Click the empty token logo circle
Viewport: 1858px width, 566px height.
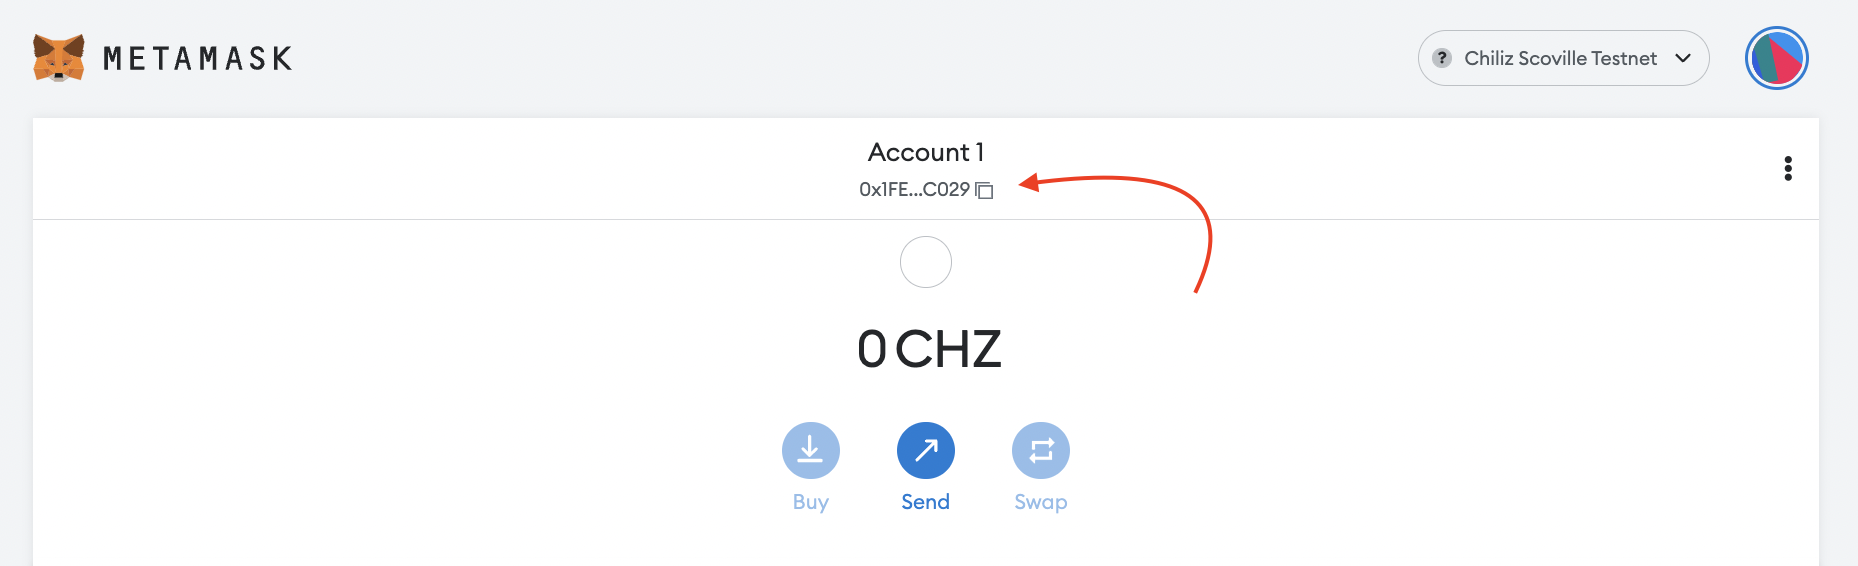click(926, 262)
